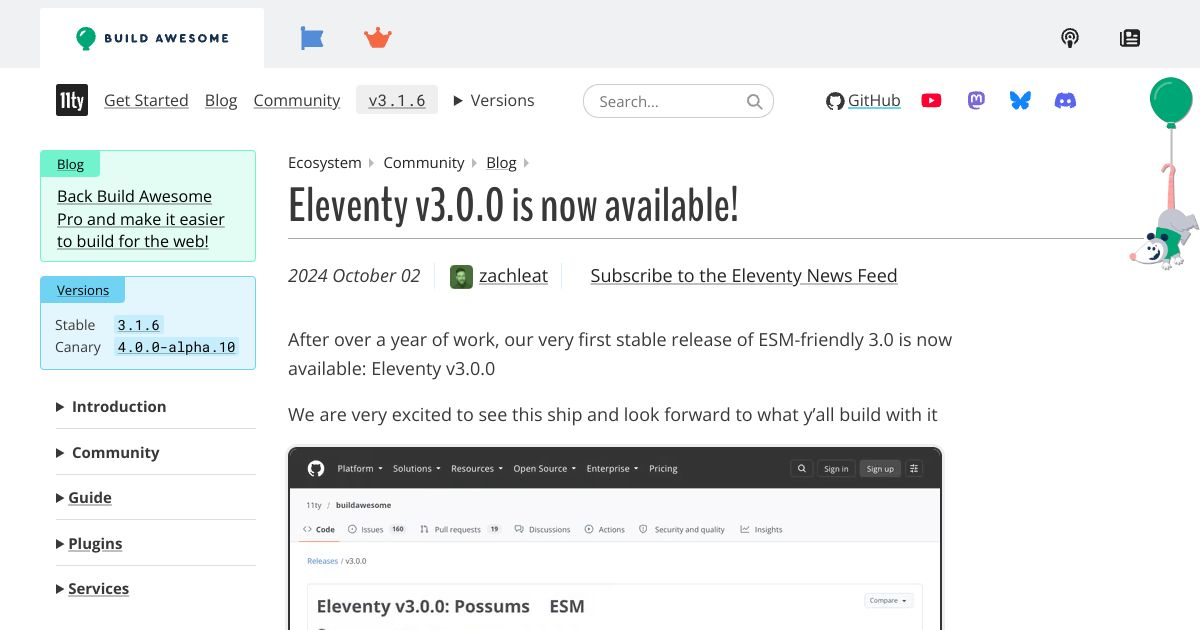Click the newspaper icon in top bar
The height and width of the screenshot is (630, 1200).
click(x=1130, y=38)
